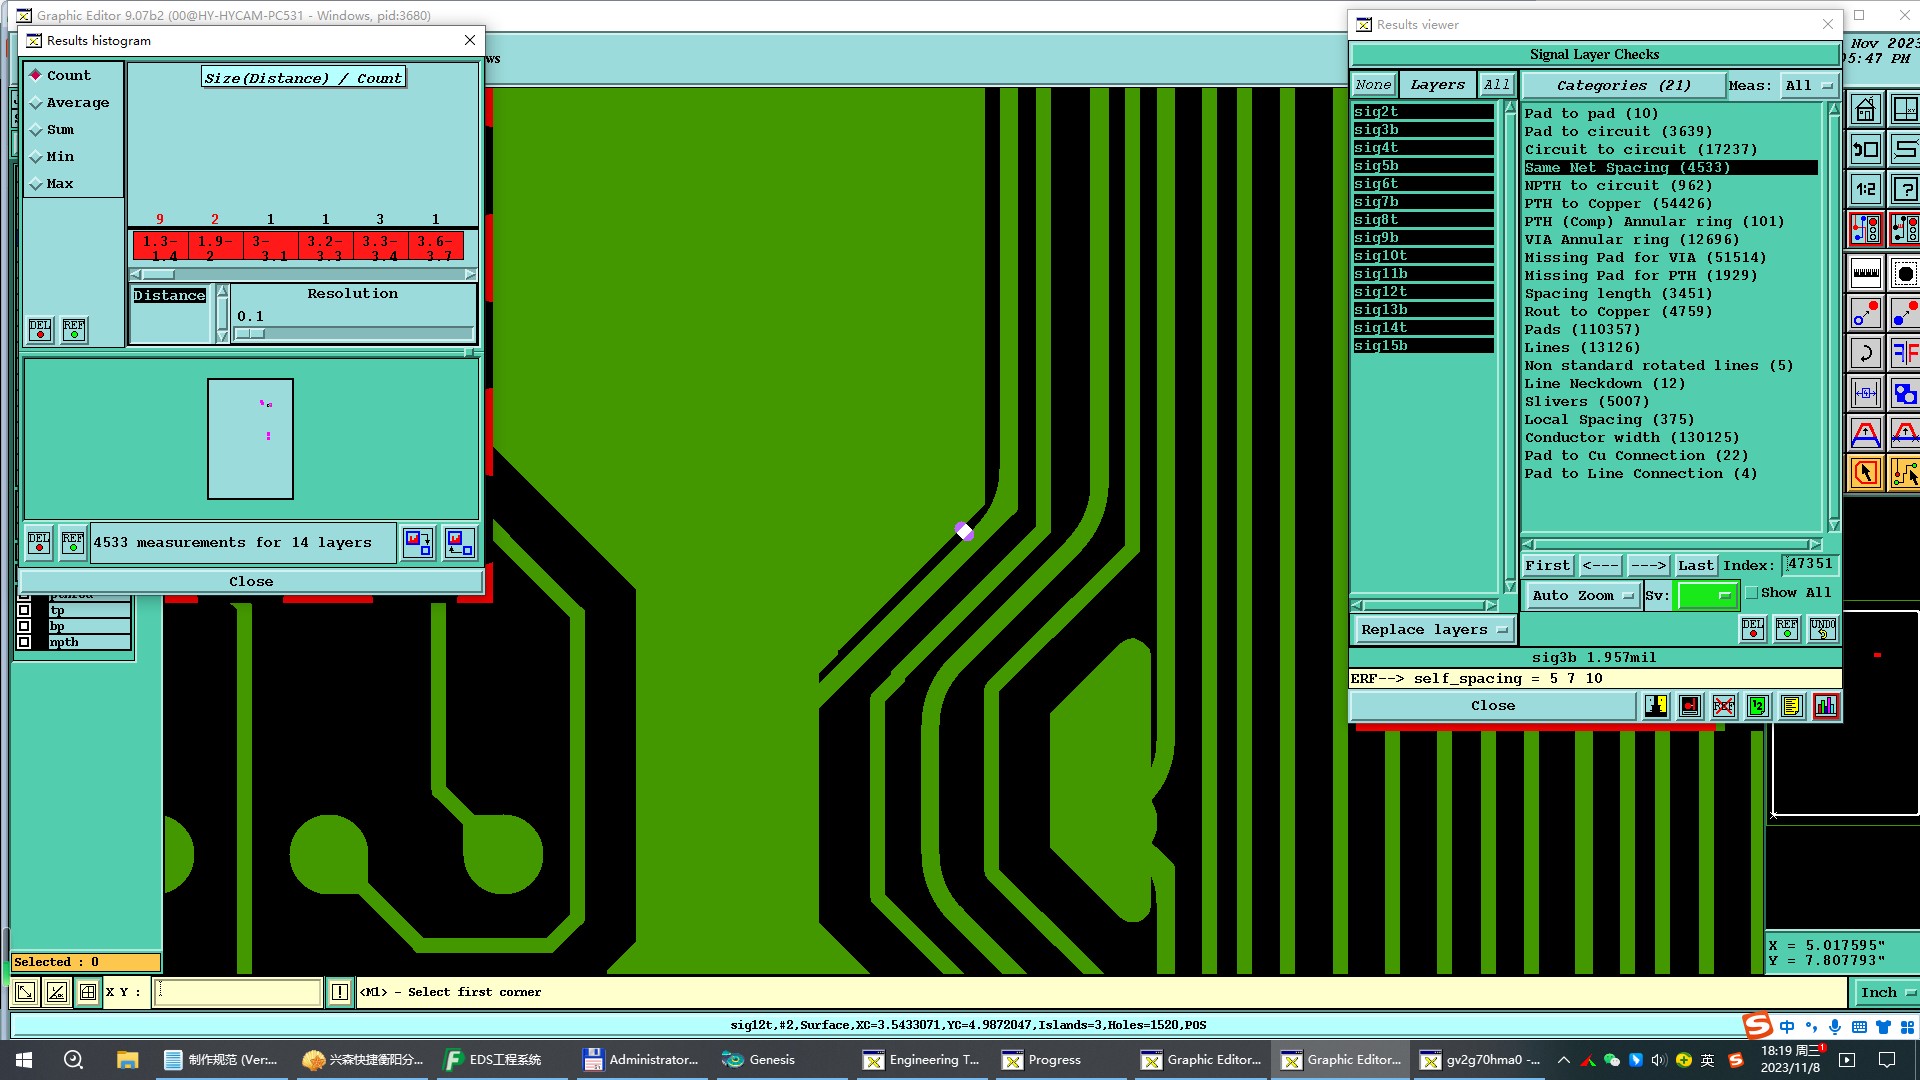Select Pad to circuit category entry

1618,132
